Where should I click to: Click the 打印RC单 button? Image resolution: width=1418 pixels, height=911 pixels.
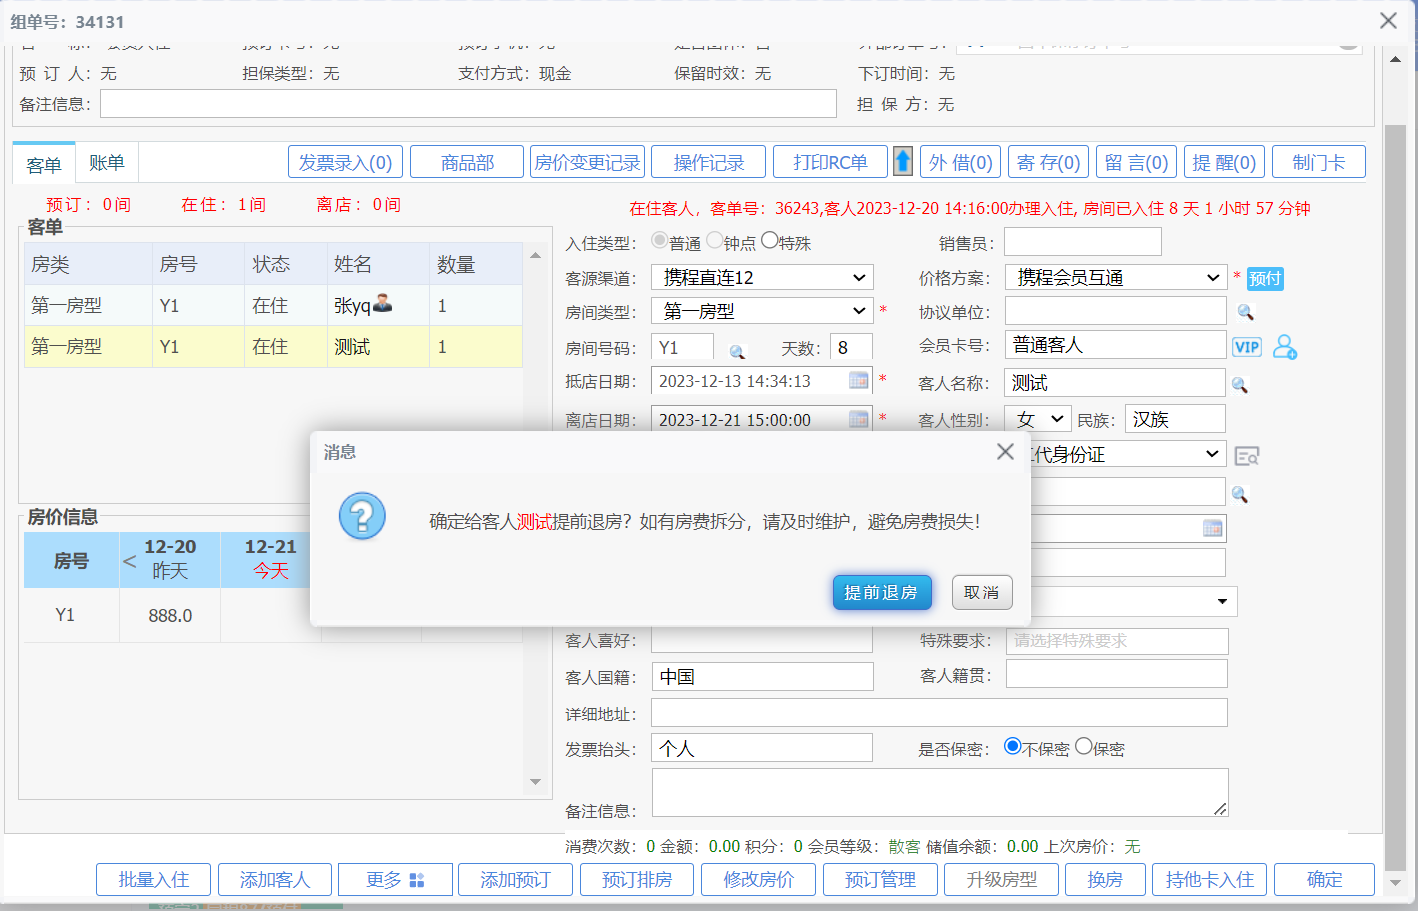click(x=830, y=162)
